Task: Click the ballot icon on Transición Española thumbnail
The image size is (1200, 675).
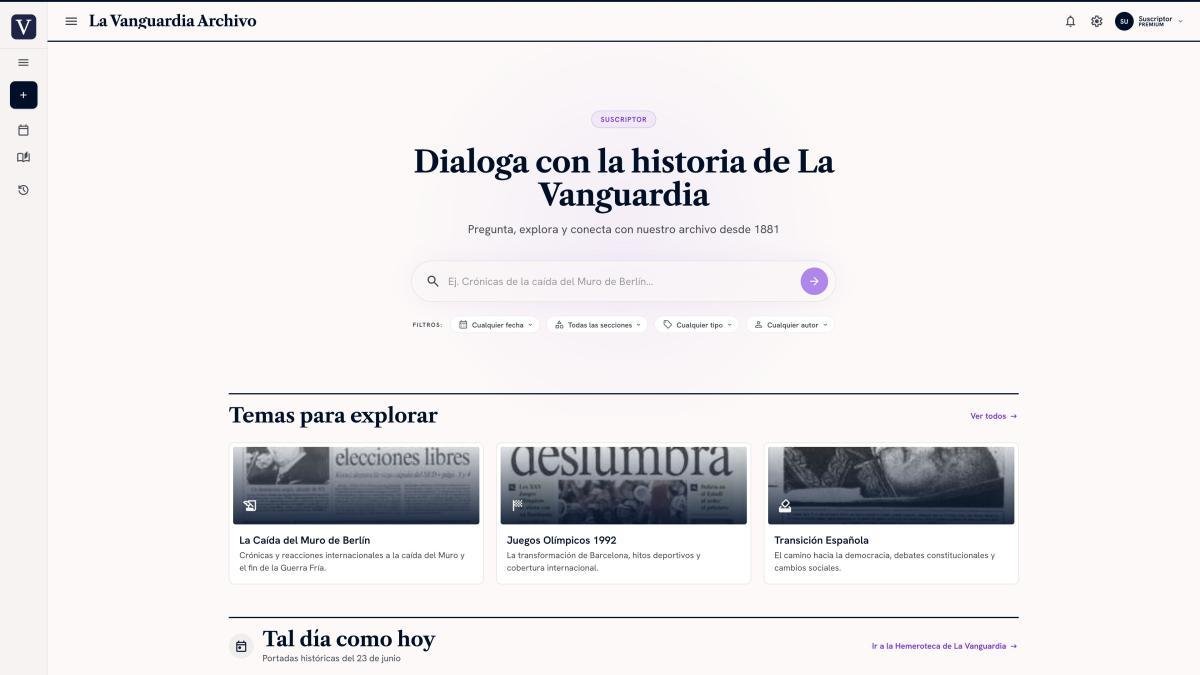Action: pos(785,506)
